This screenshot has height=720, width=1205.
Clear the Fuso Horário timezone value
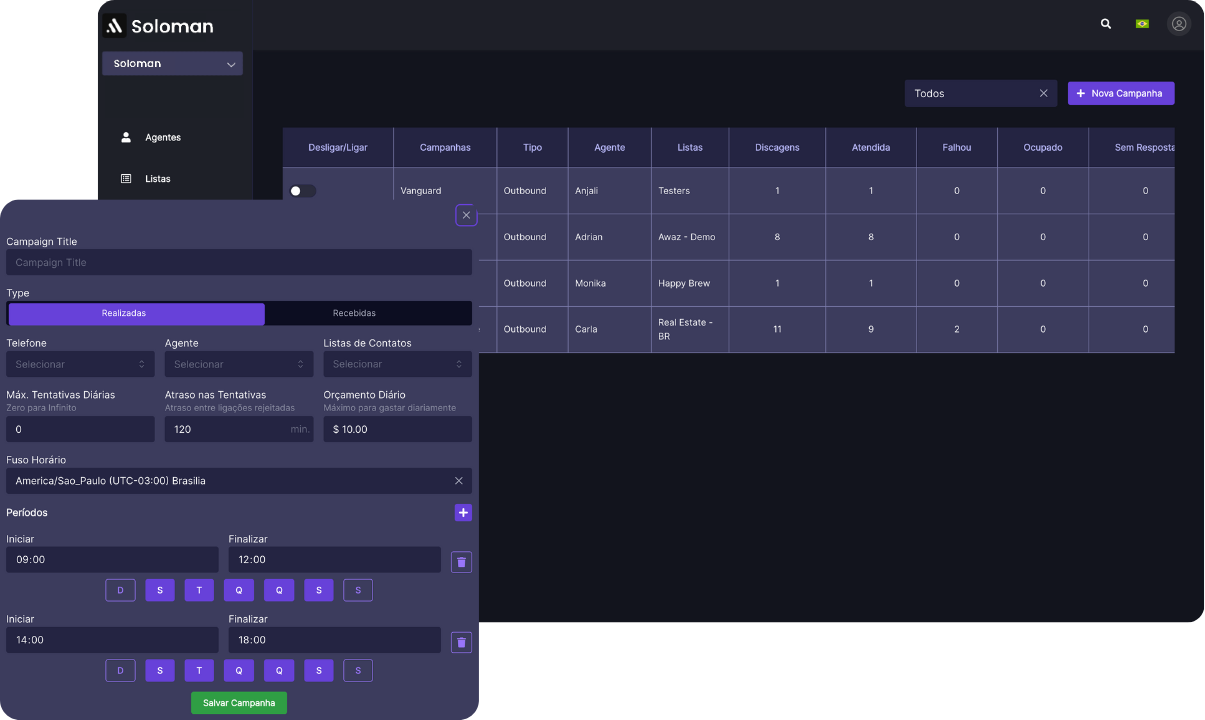tap(459, 481)
